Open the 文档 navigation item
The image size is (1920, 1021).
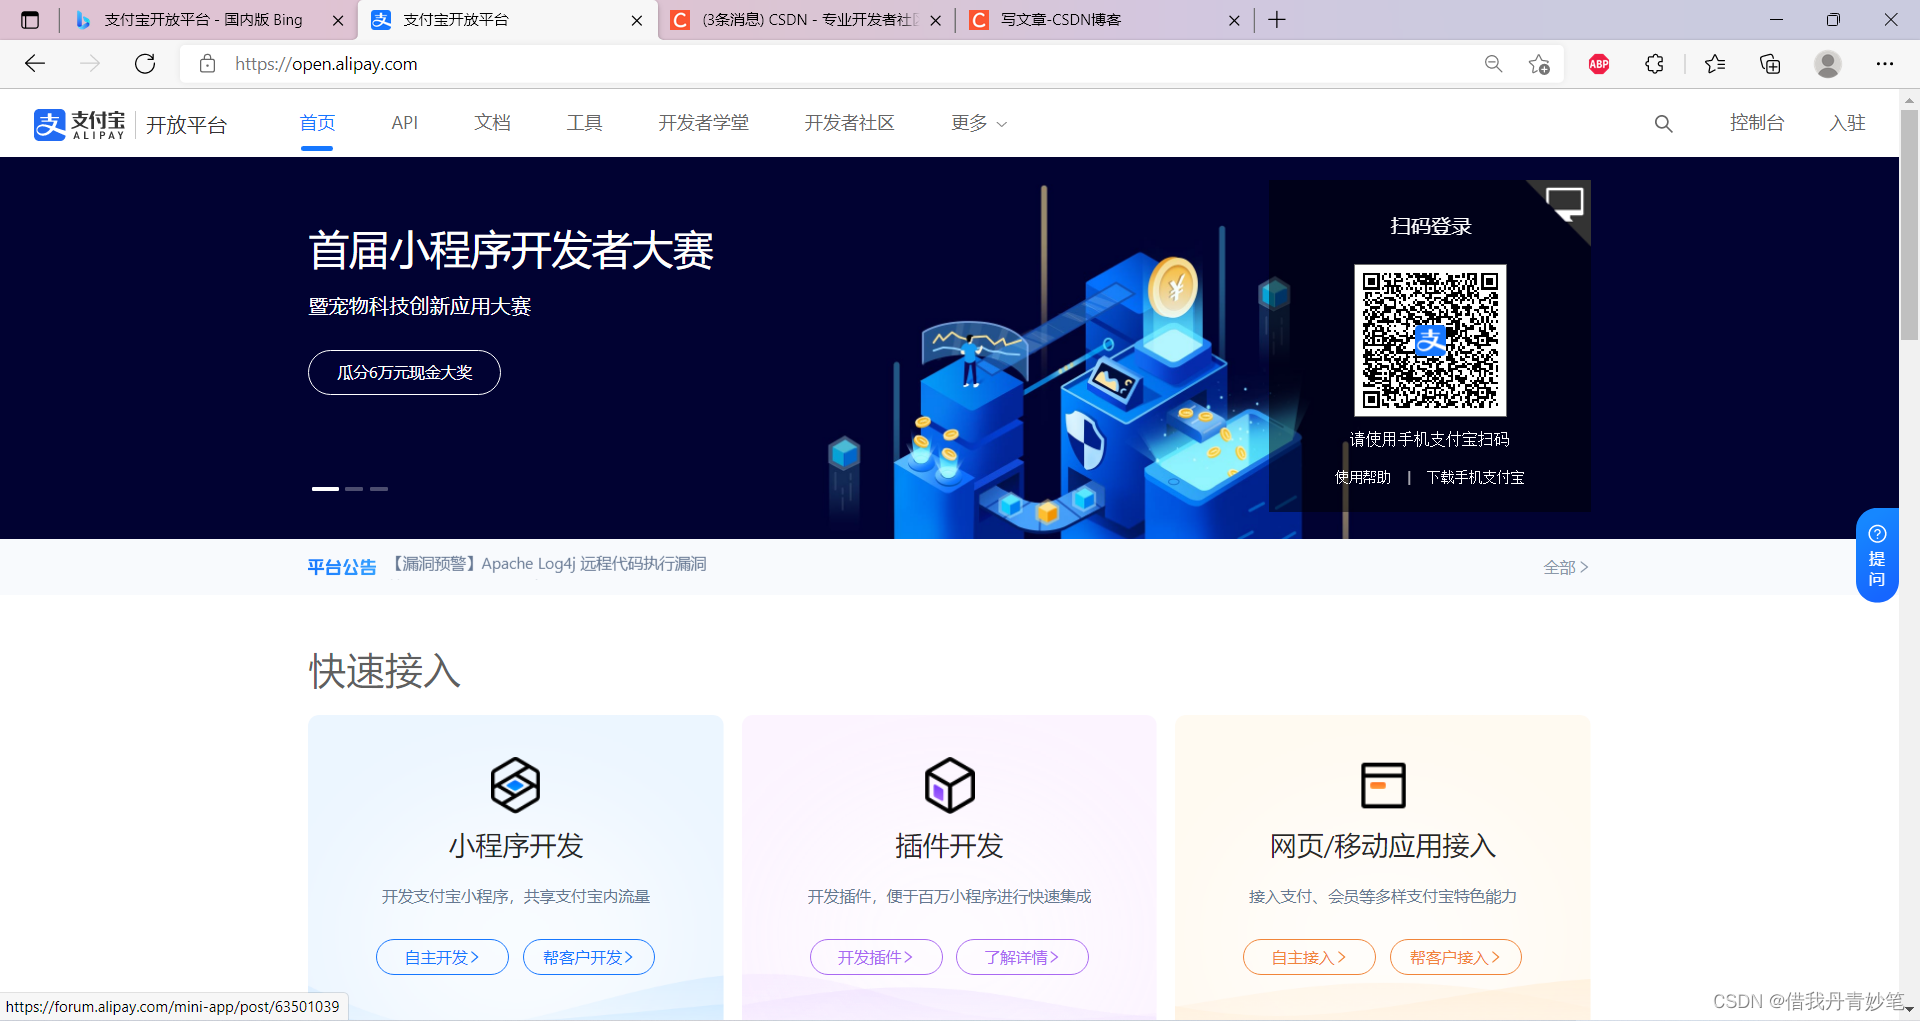(x=492, y=123)
